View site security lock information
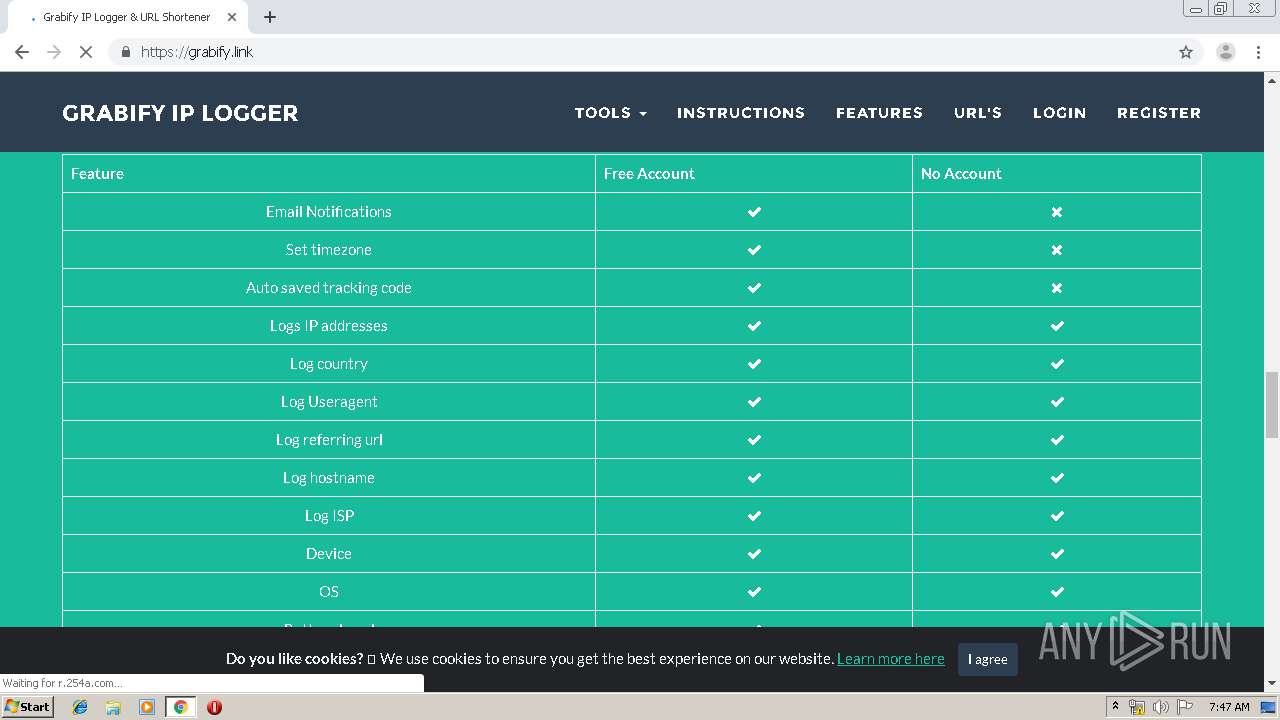This screenshot has height=720, width=1280. tap(125, 52)
